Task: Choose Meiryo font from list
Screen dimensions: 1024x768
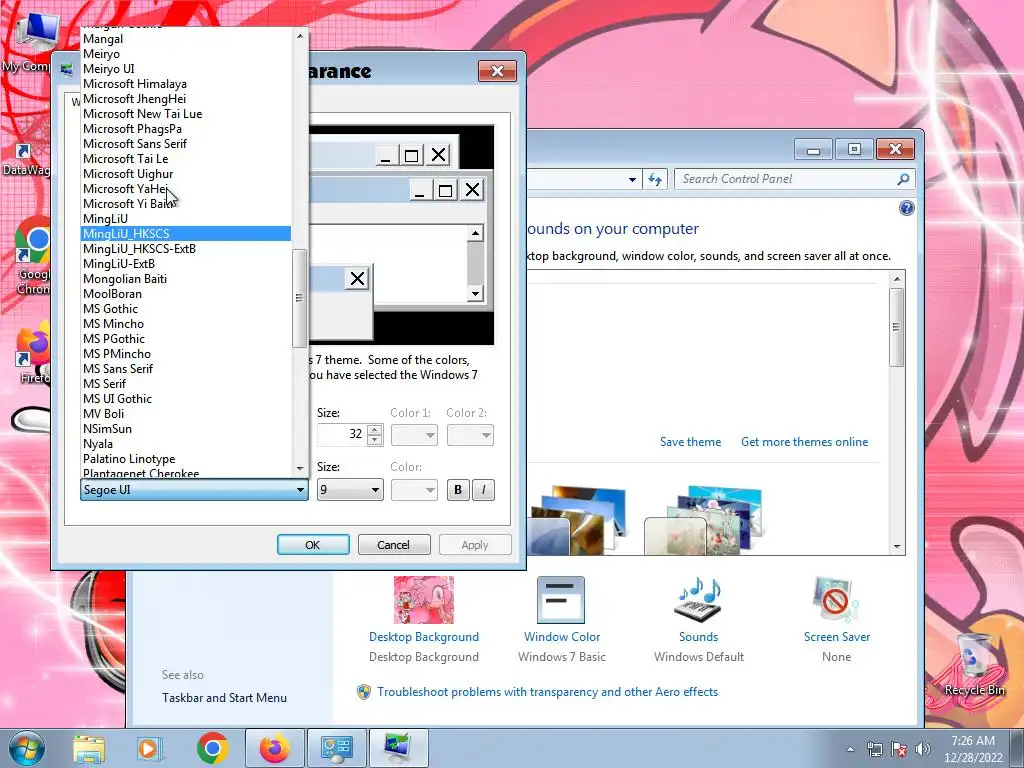Action: pyautogui.click(x=186, y=54)
